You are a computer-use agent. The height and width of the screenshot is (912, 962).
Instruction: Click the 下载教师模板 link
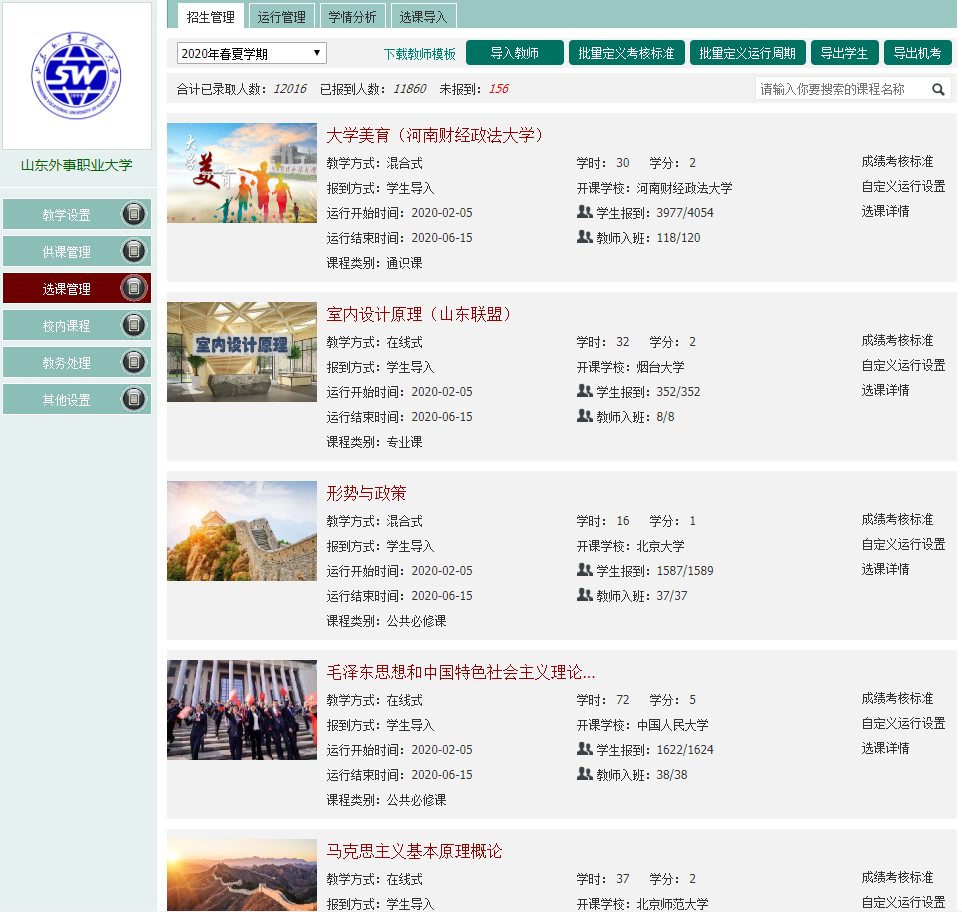click(x=420, y=54)
